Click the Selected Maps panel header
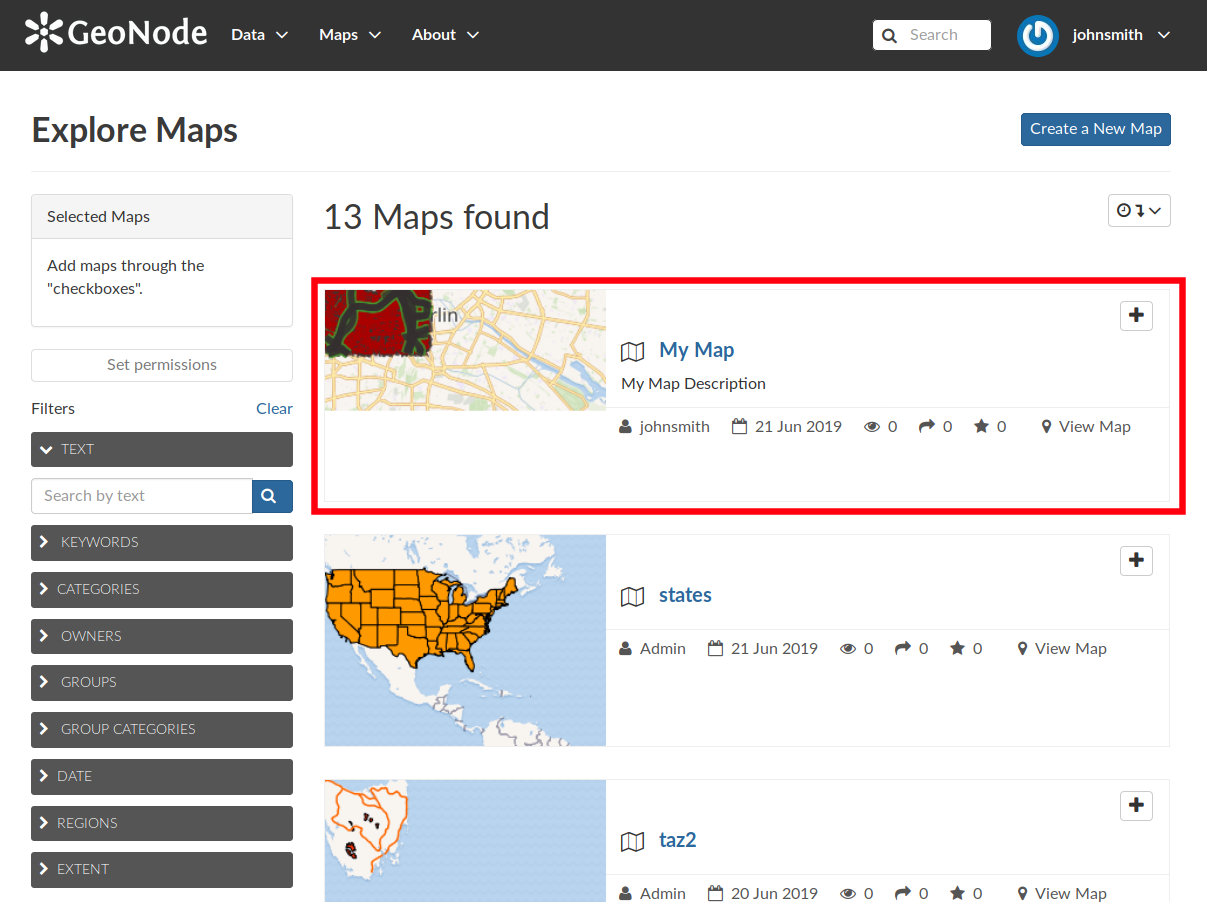This screenshot has height=902, width=1207. [162, 217]
